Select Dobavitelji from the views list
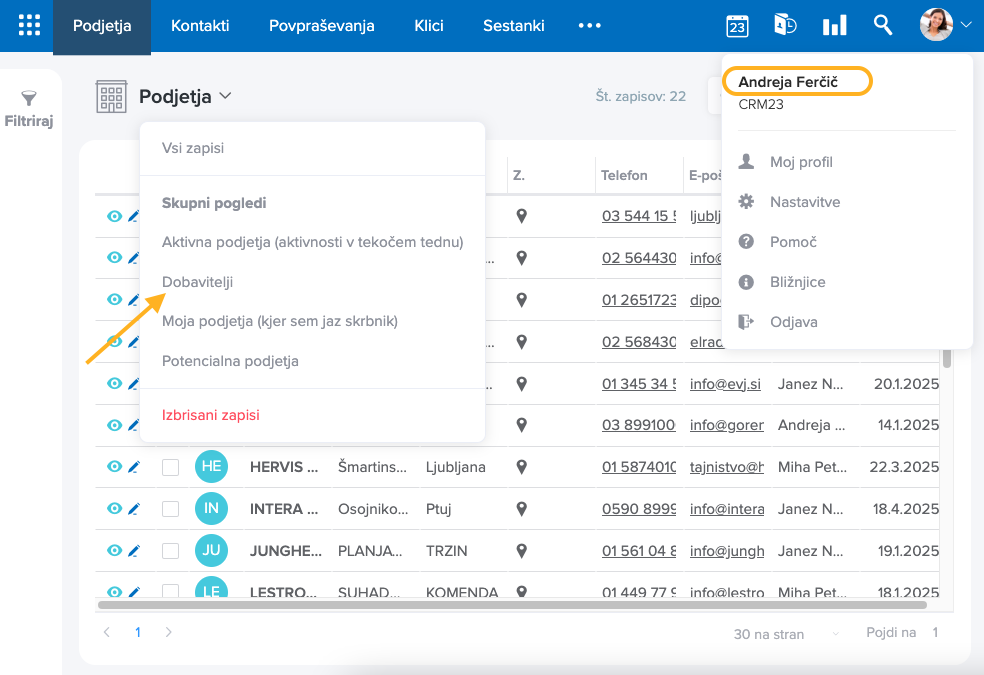 click(197, 282)
